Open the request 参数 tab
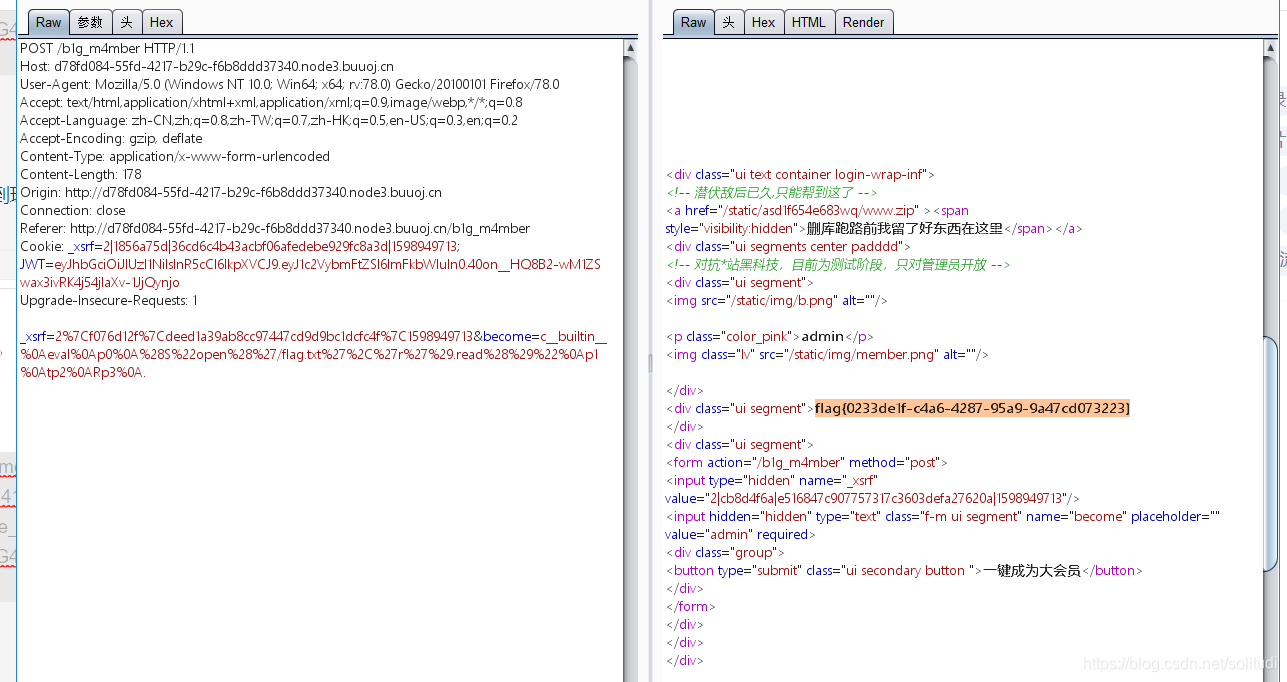The width and height of the screenshot is (1287, 682). tap(90, 22)
